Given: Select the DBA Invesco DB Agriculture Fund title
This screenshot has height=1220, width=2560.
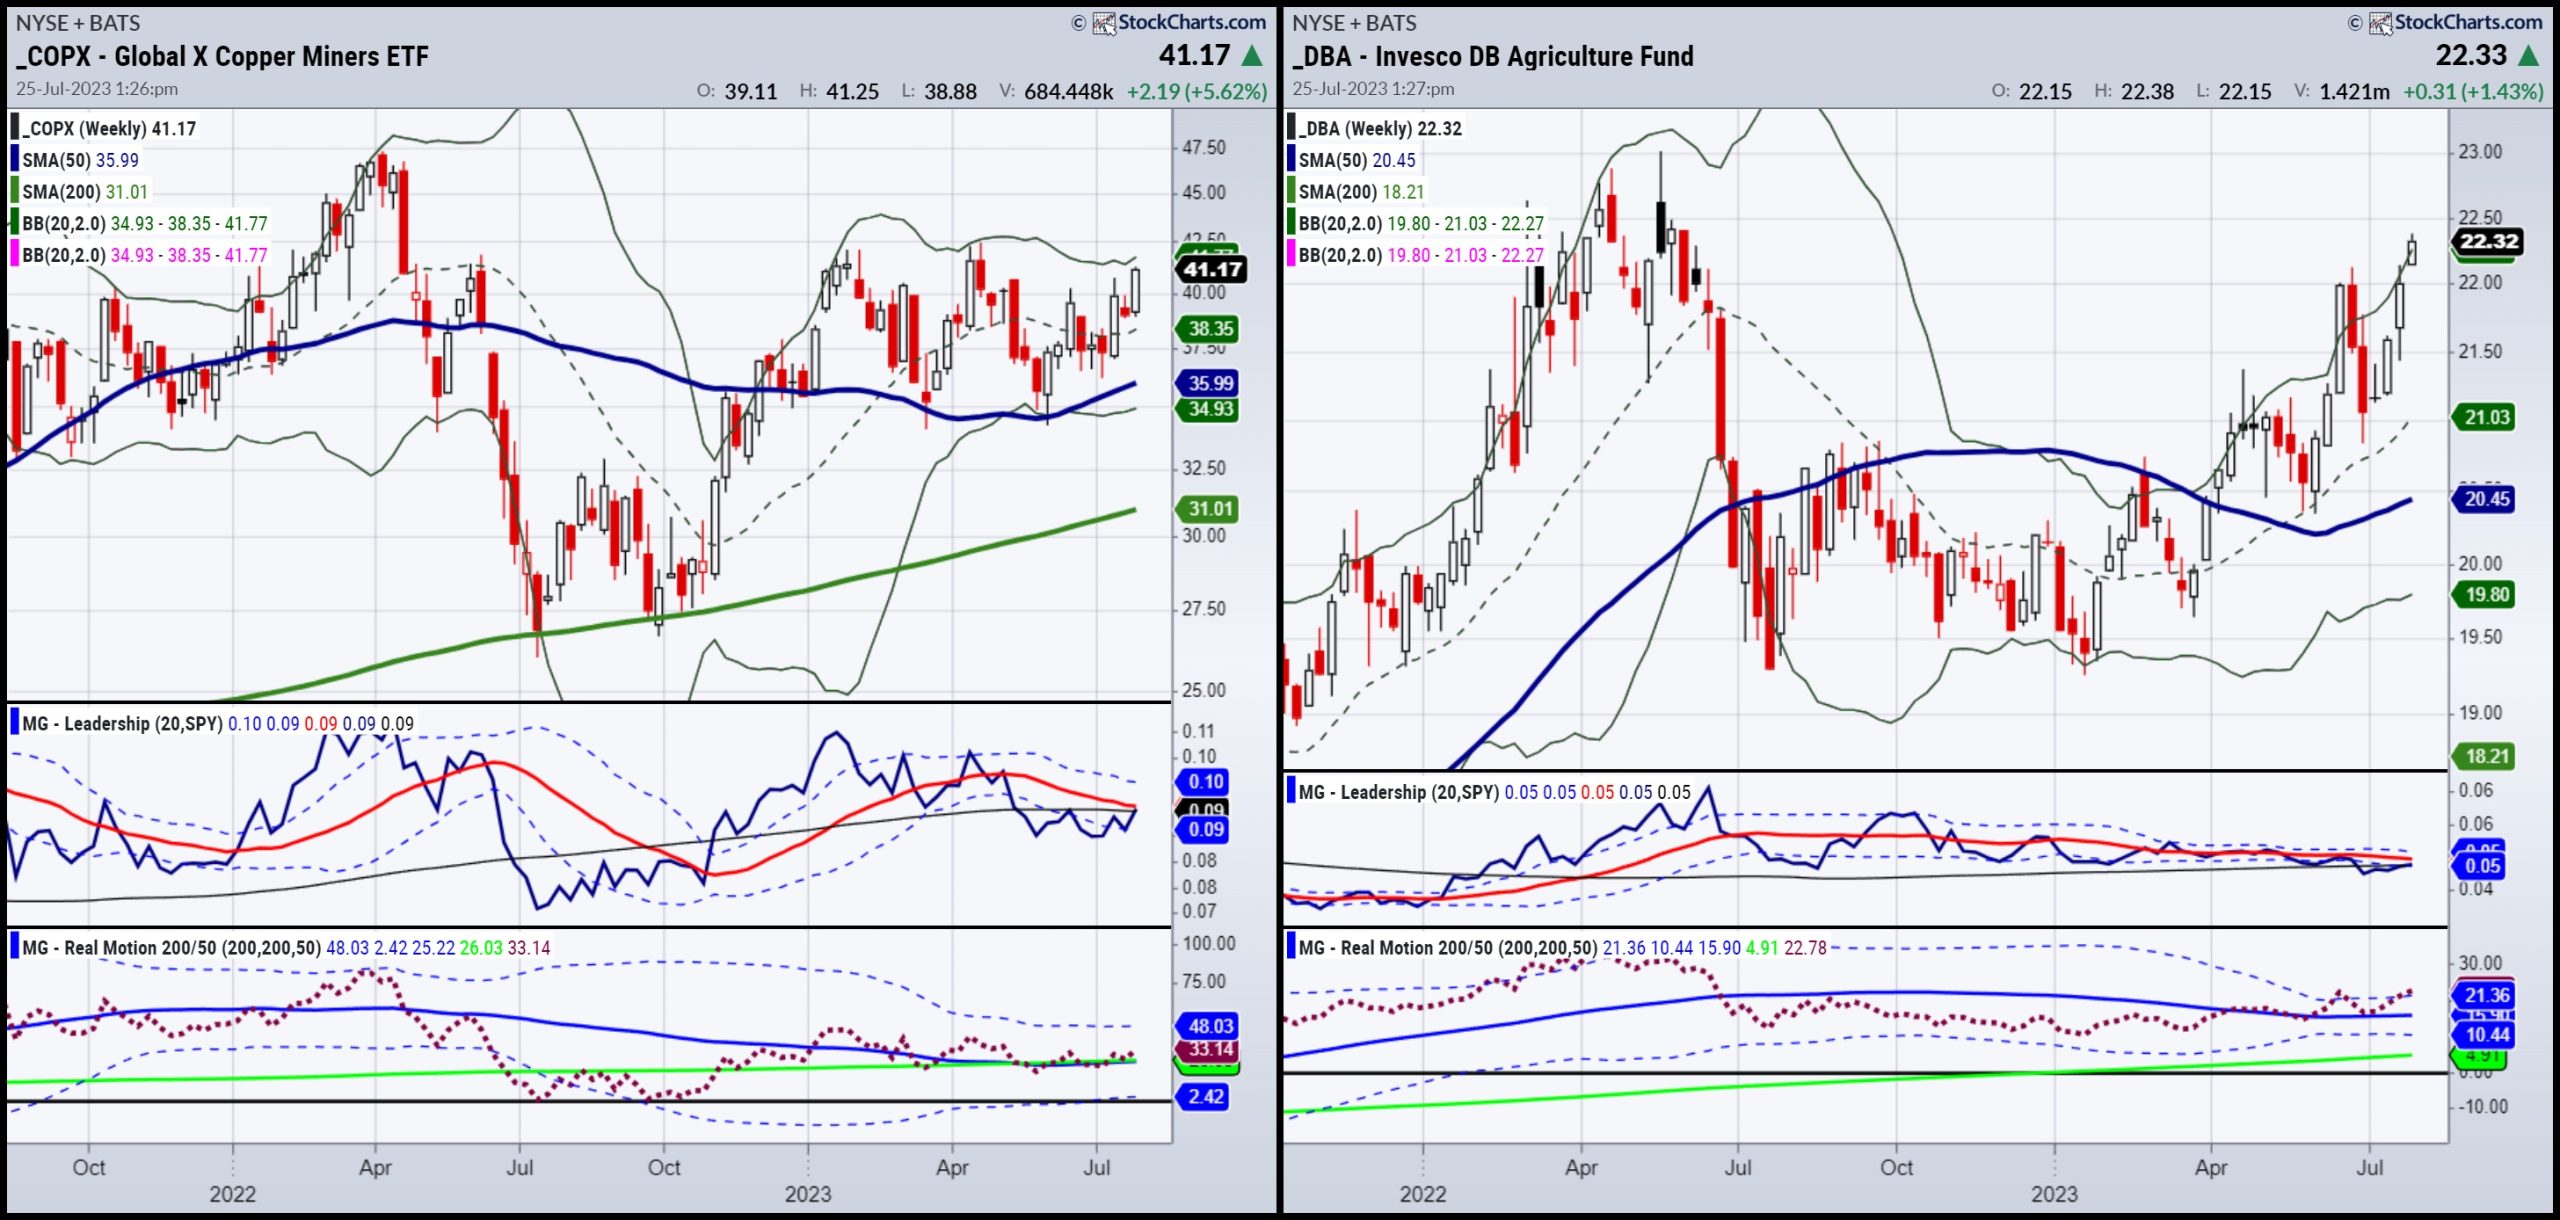Looking at the screenshot, I should tap(1493, 57).
